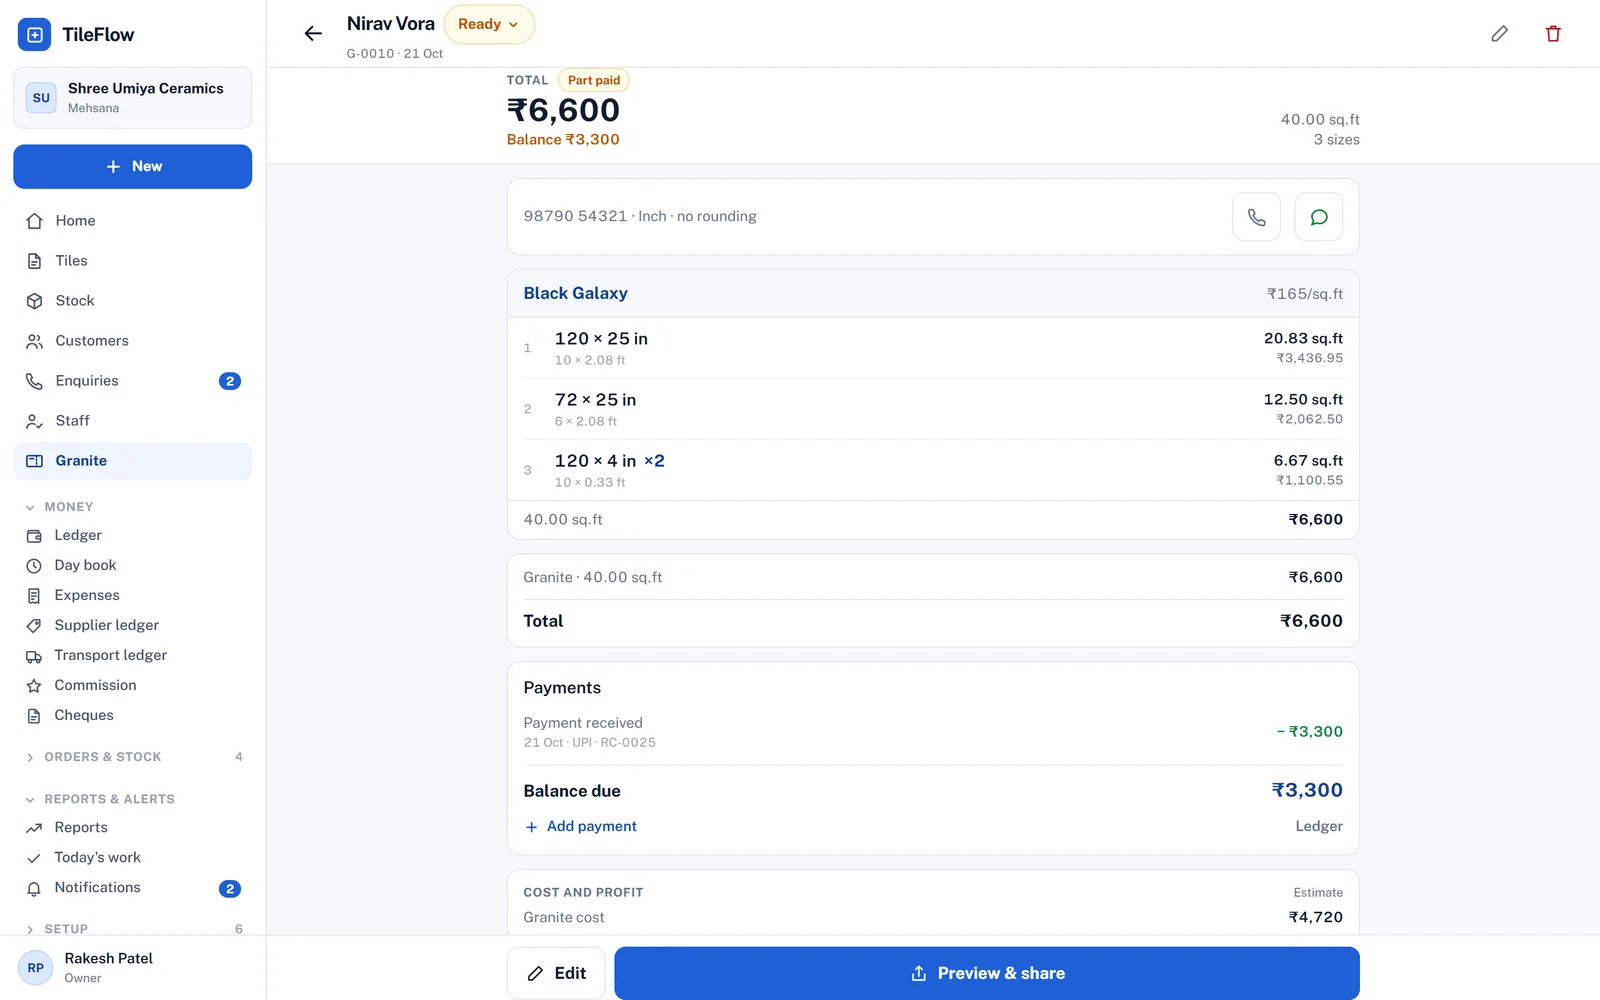The width and height of the screenshot is (1600, 1000).
Task: Click Add payment link
Action: (581, 827)
